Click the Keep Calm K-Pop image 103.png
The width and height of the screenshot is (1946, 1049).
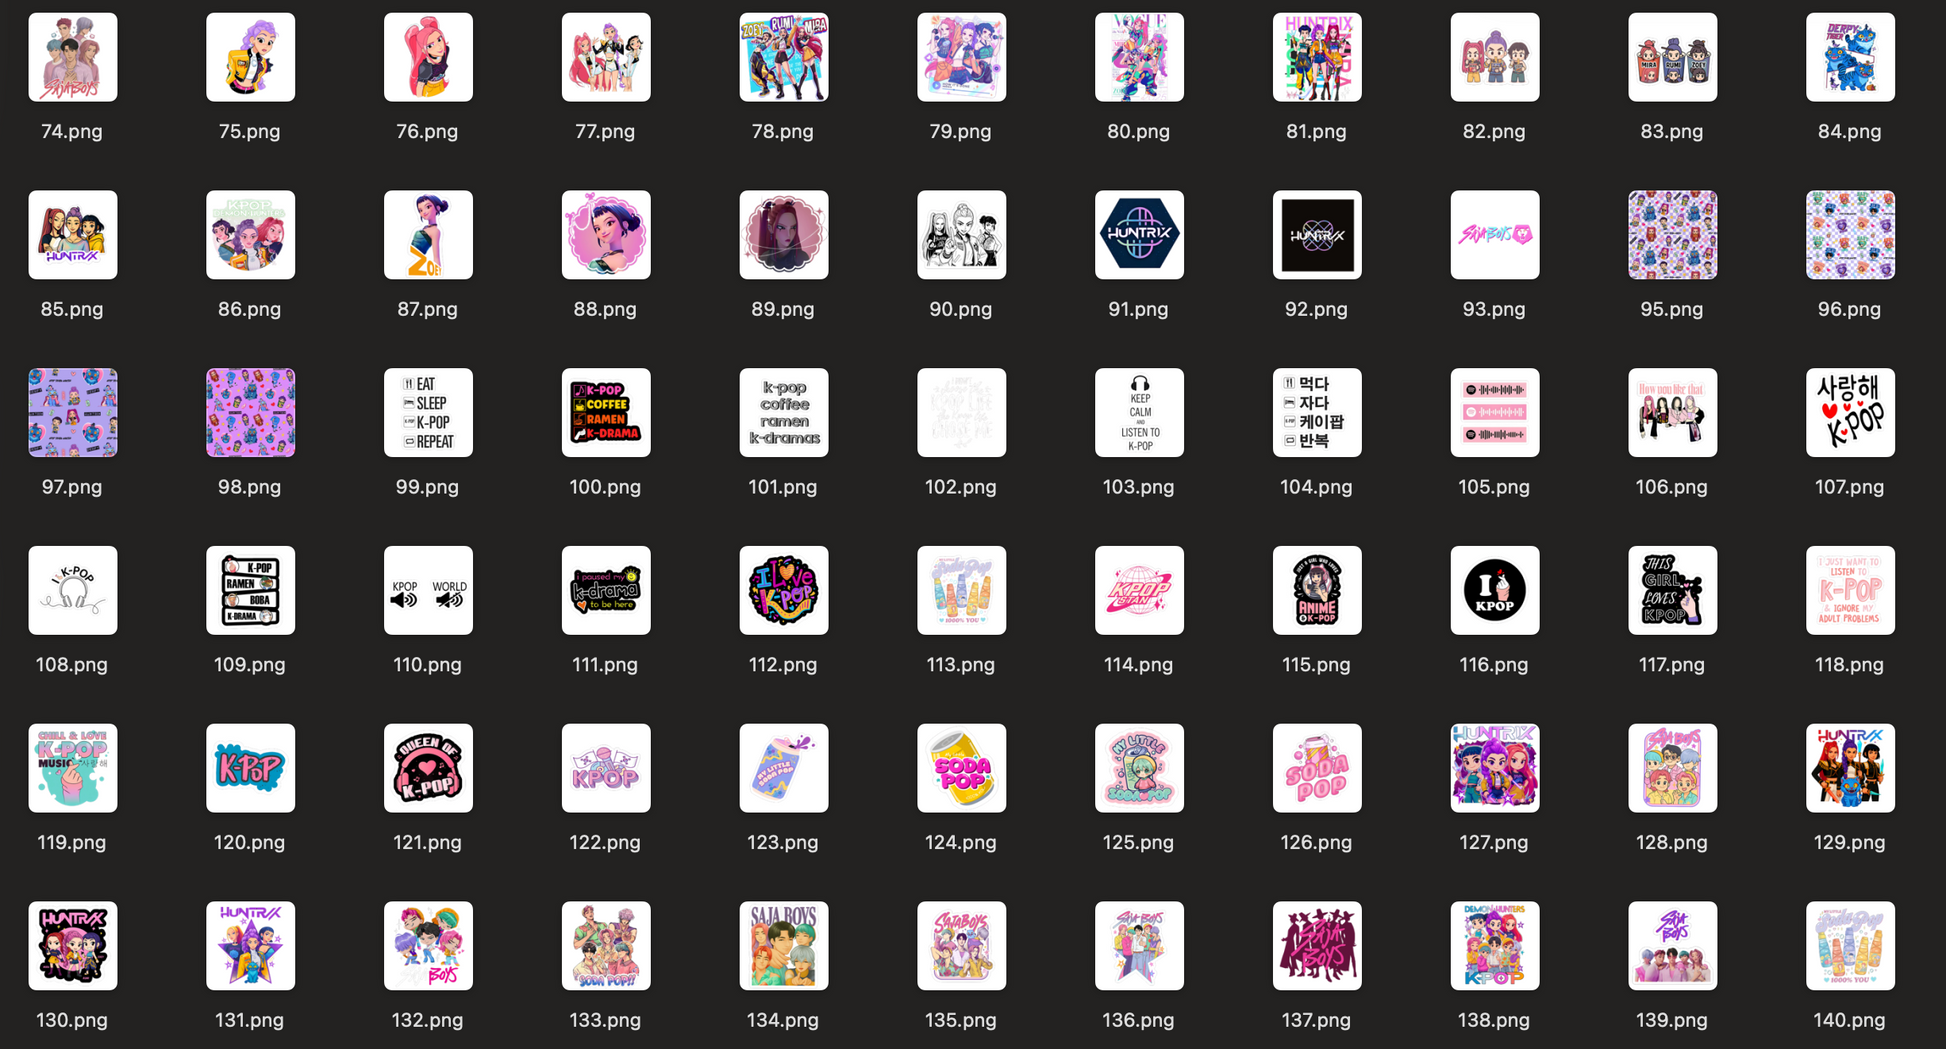coord(1139,412)
